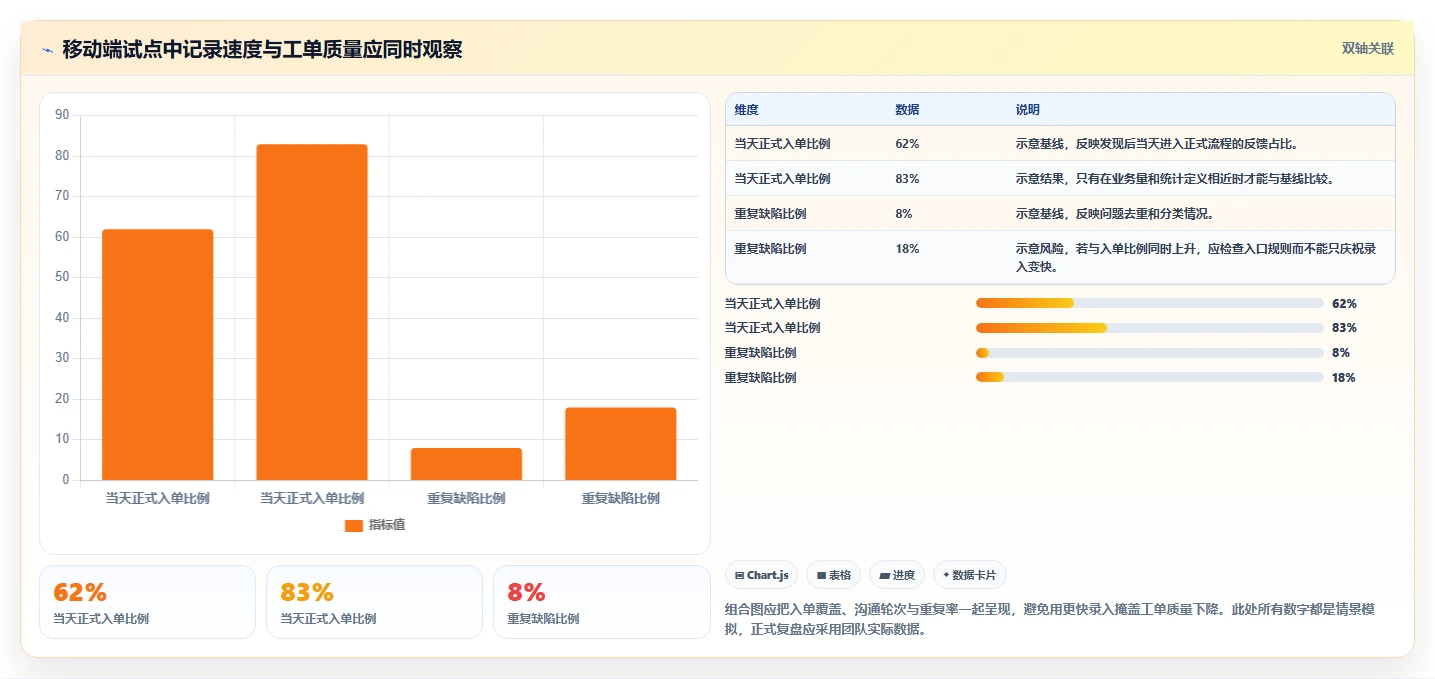1435x679 pixels.
Task: Click the 62% cell in the table
Action: pos(907,144)
